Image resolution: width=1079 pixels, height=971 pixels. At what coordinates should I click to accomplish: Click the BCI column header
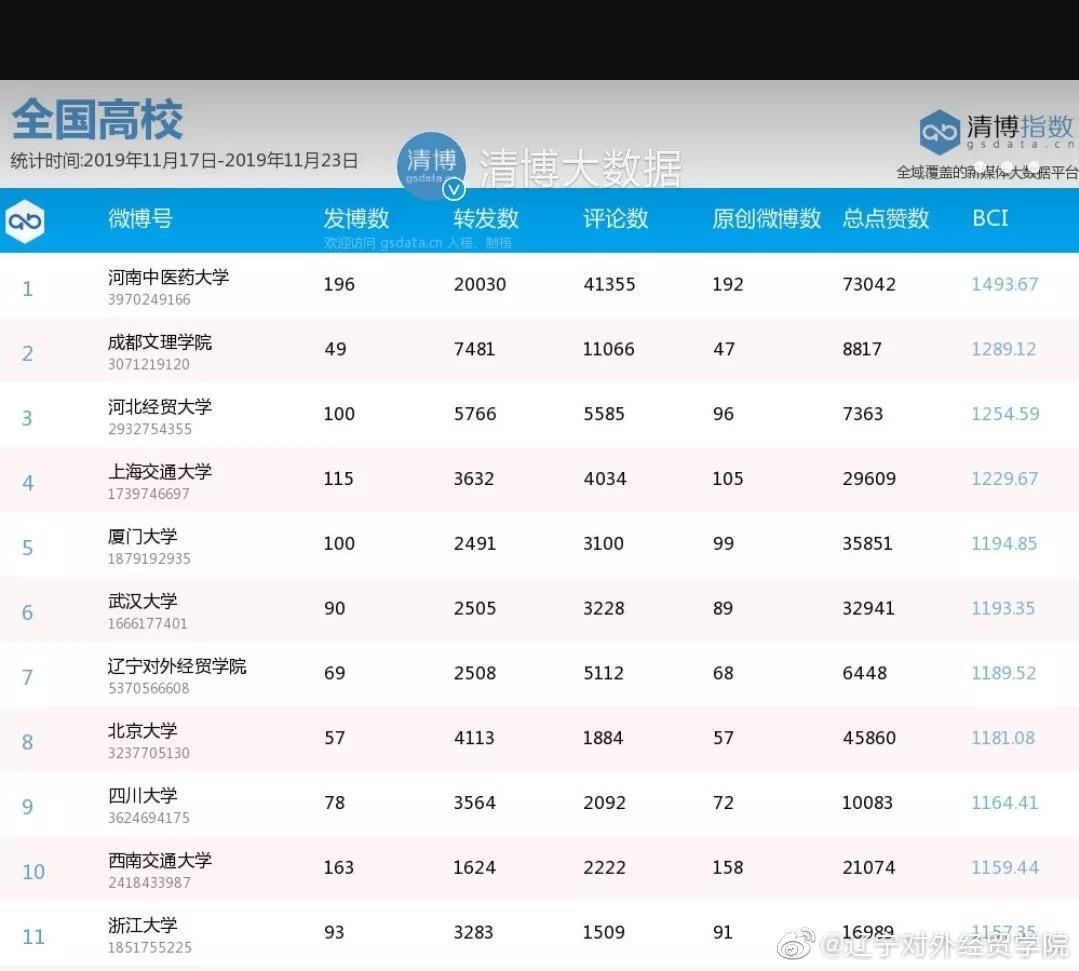pos(990,218)
